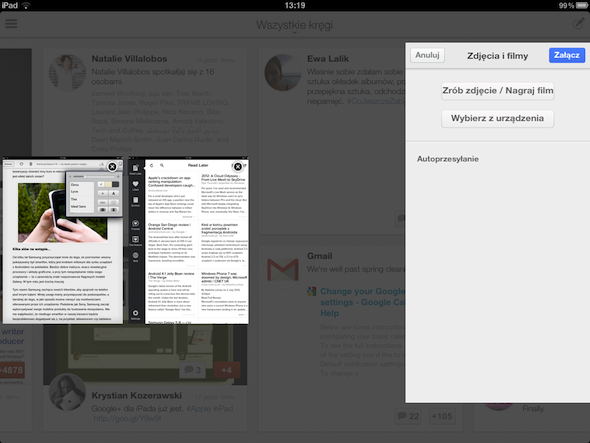Open Ewa Lalik's avatar
This screenshot has width=590, height=443.
(x=283, y=73)
